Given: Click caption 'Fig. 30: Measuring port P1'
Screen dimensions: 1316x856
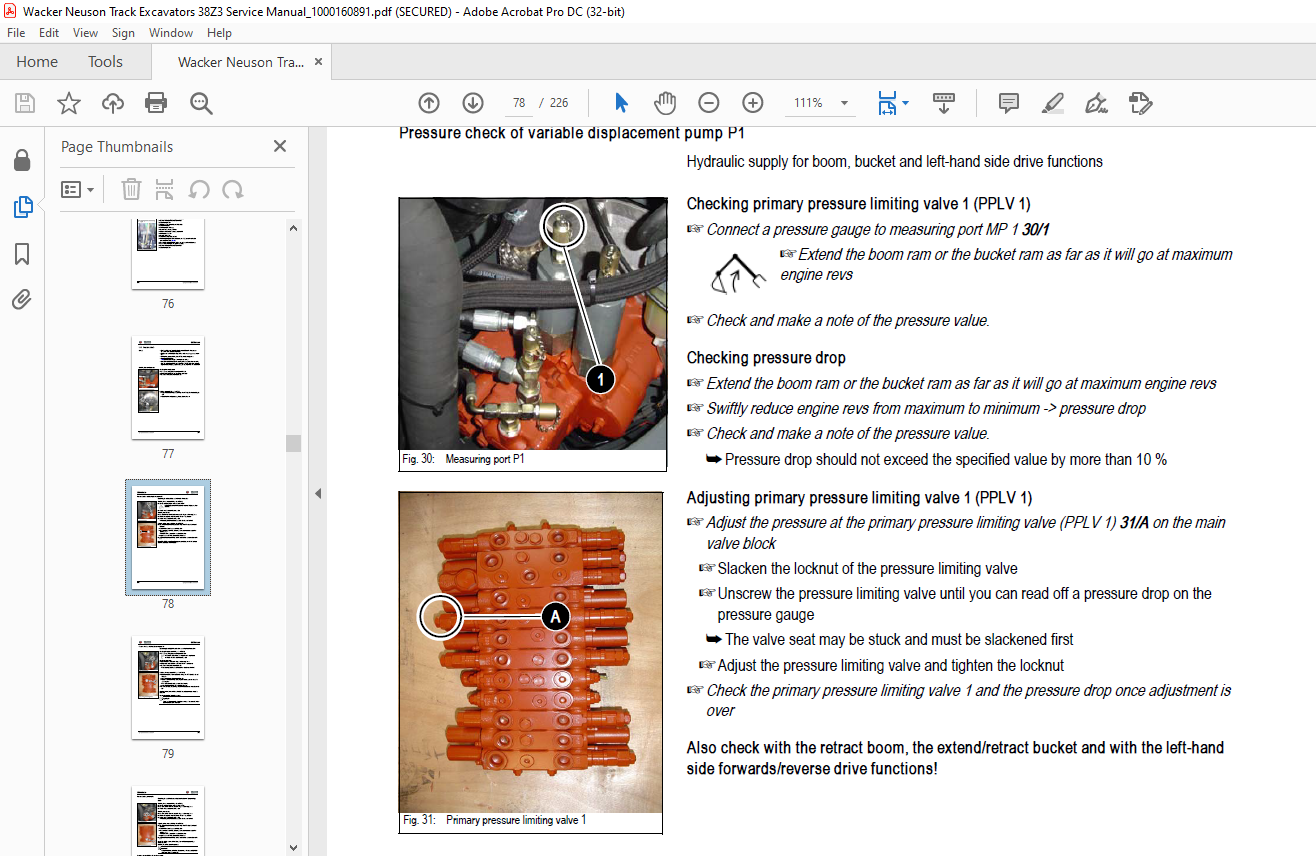Looking at the screenshot, I should tap(463, 460).
